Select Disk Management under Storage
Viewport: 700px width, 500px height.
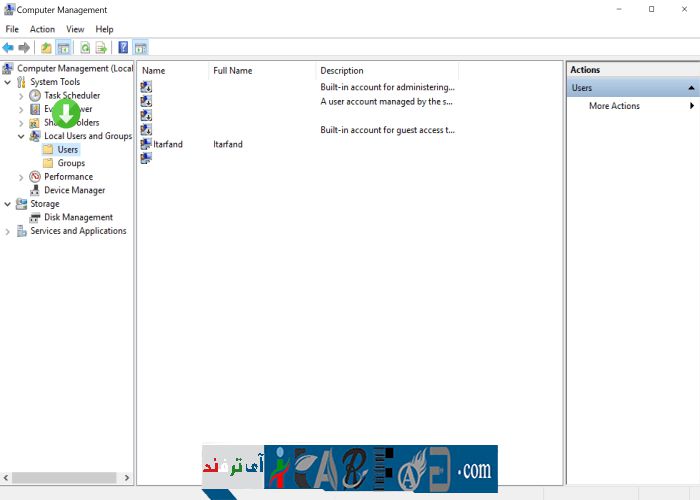78,217
